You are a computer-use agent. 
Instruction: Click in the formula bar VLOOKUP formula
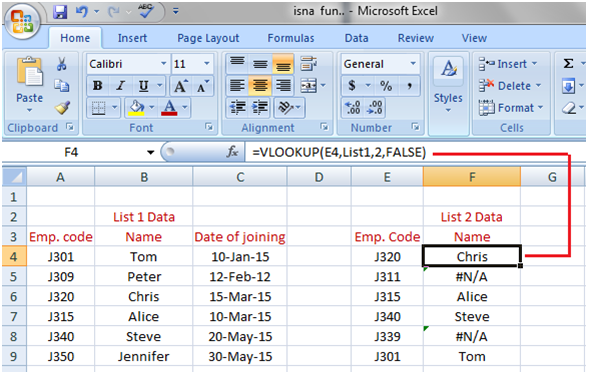coord(339,152)
